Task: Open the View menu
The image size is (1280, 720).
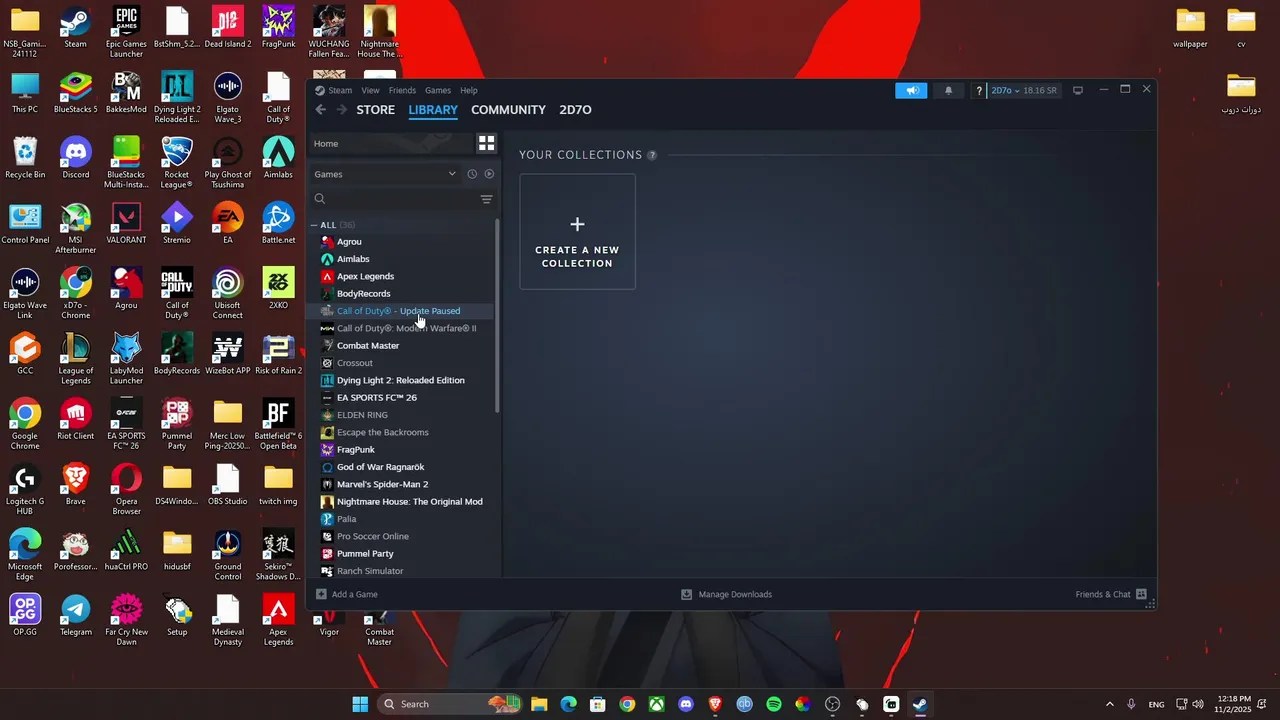Action: [370, 90]
